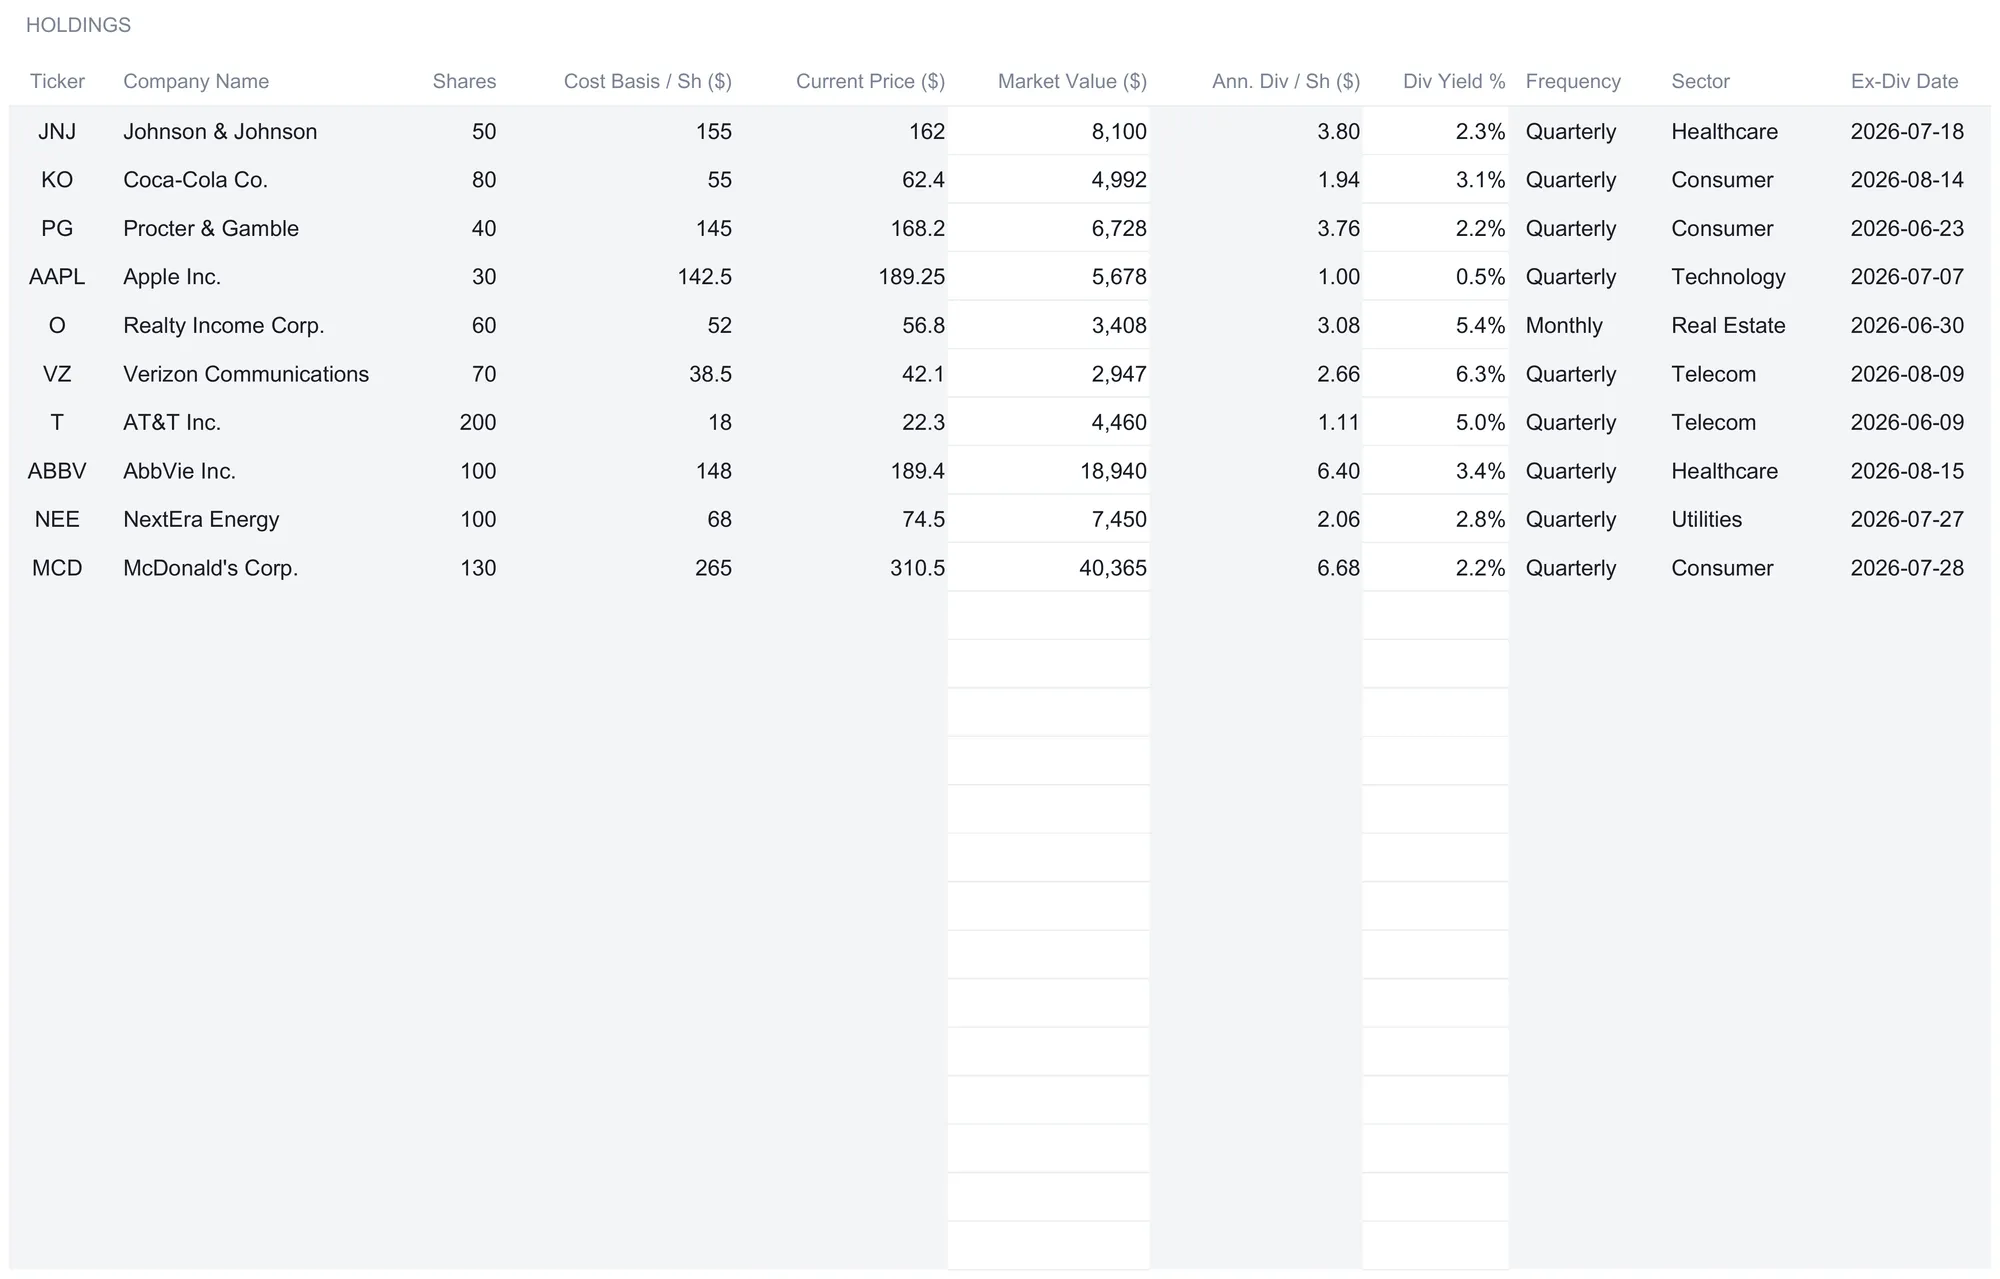This screenshot has height=1279, width=2000.
Task: Select ex-div date 2026-06-09
Action: click(1907, 422)
